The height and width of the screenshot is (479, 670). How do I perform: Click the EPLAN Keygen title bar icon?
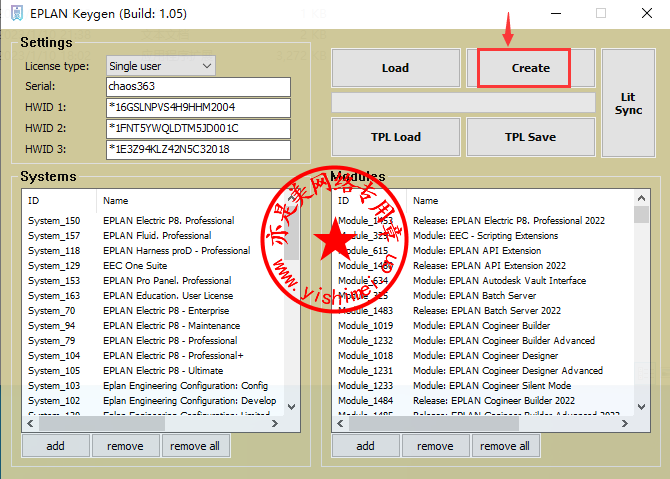(16, 13)
